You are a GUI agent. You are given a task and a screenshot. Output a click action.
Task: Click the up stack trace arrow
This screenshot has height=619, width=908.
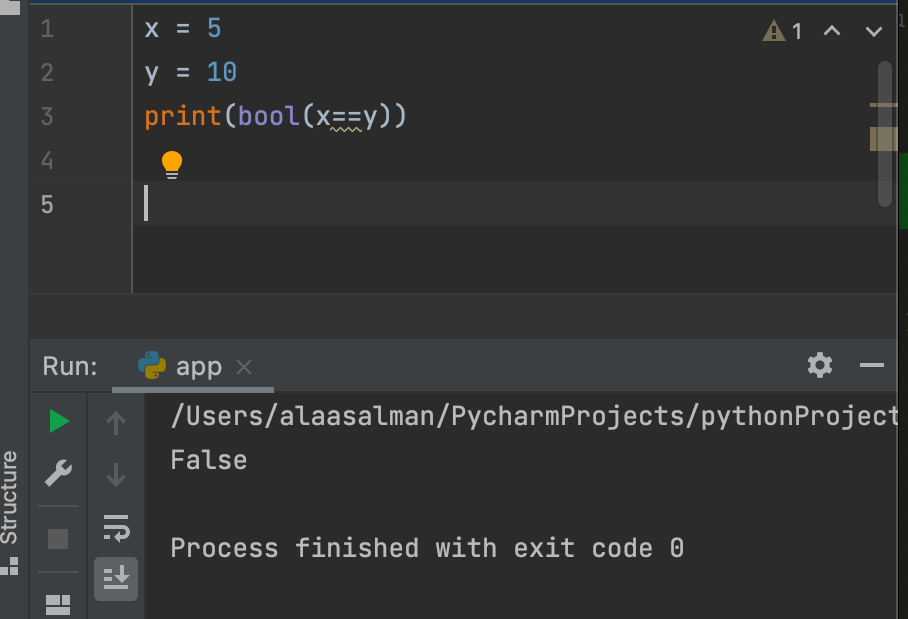(x=116, y=423)
